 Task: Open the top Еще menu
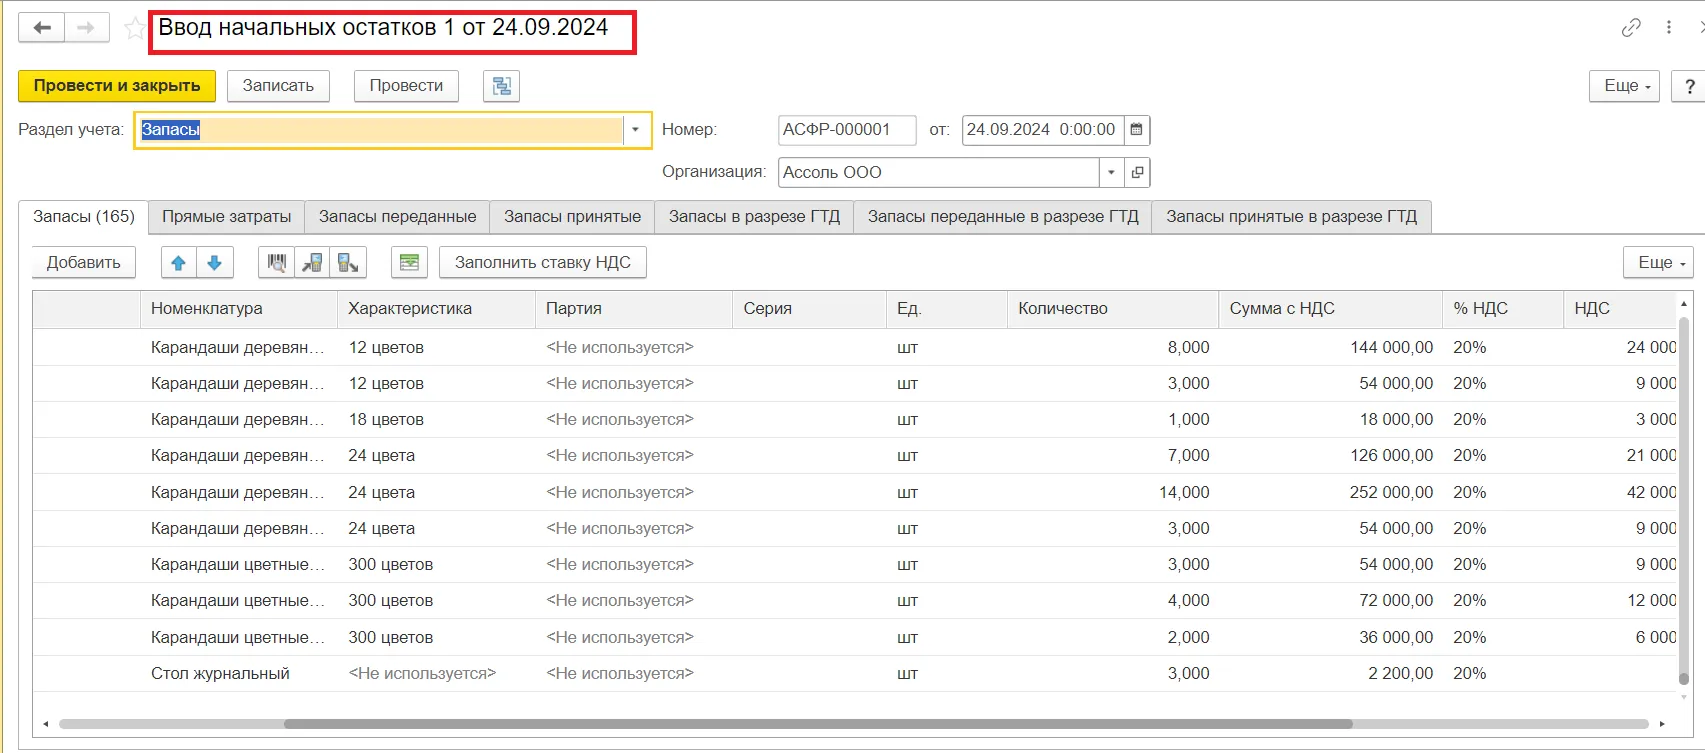1625,86
